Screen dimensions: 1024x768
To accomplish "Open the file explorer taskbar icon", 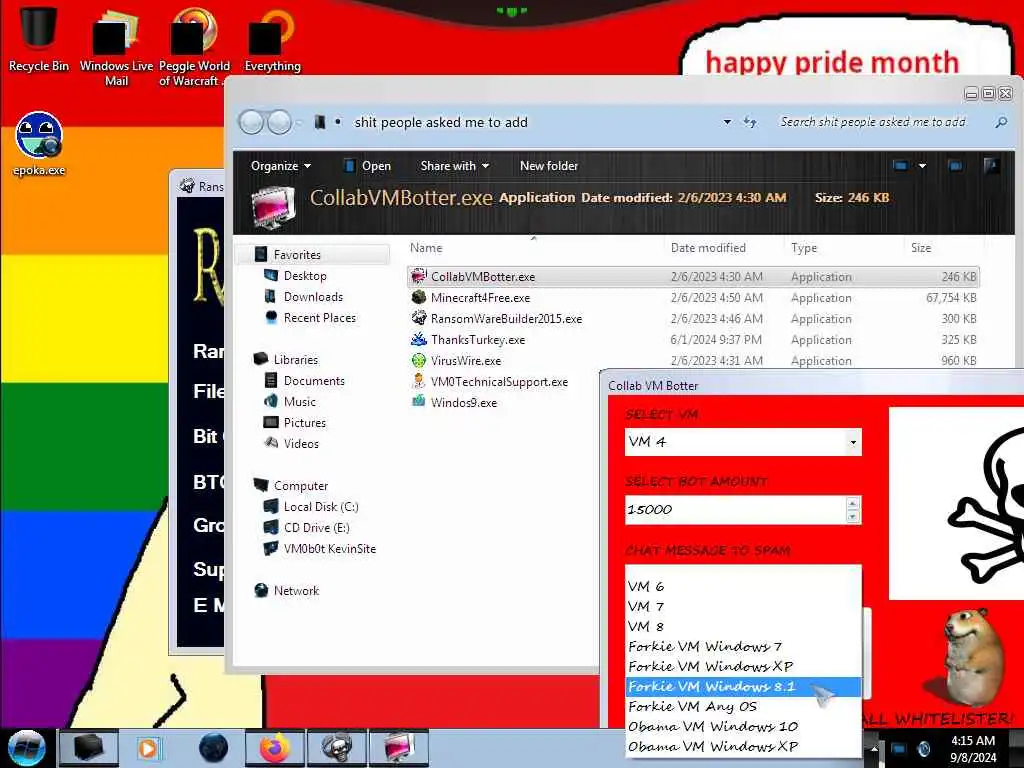I will tap(88, 748).
